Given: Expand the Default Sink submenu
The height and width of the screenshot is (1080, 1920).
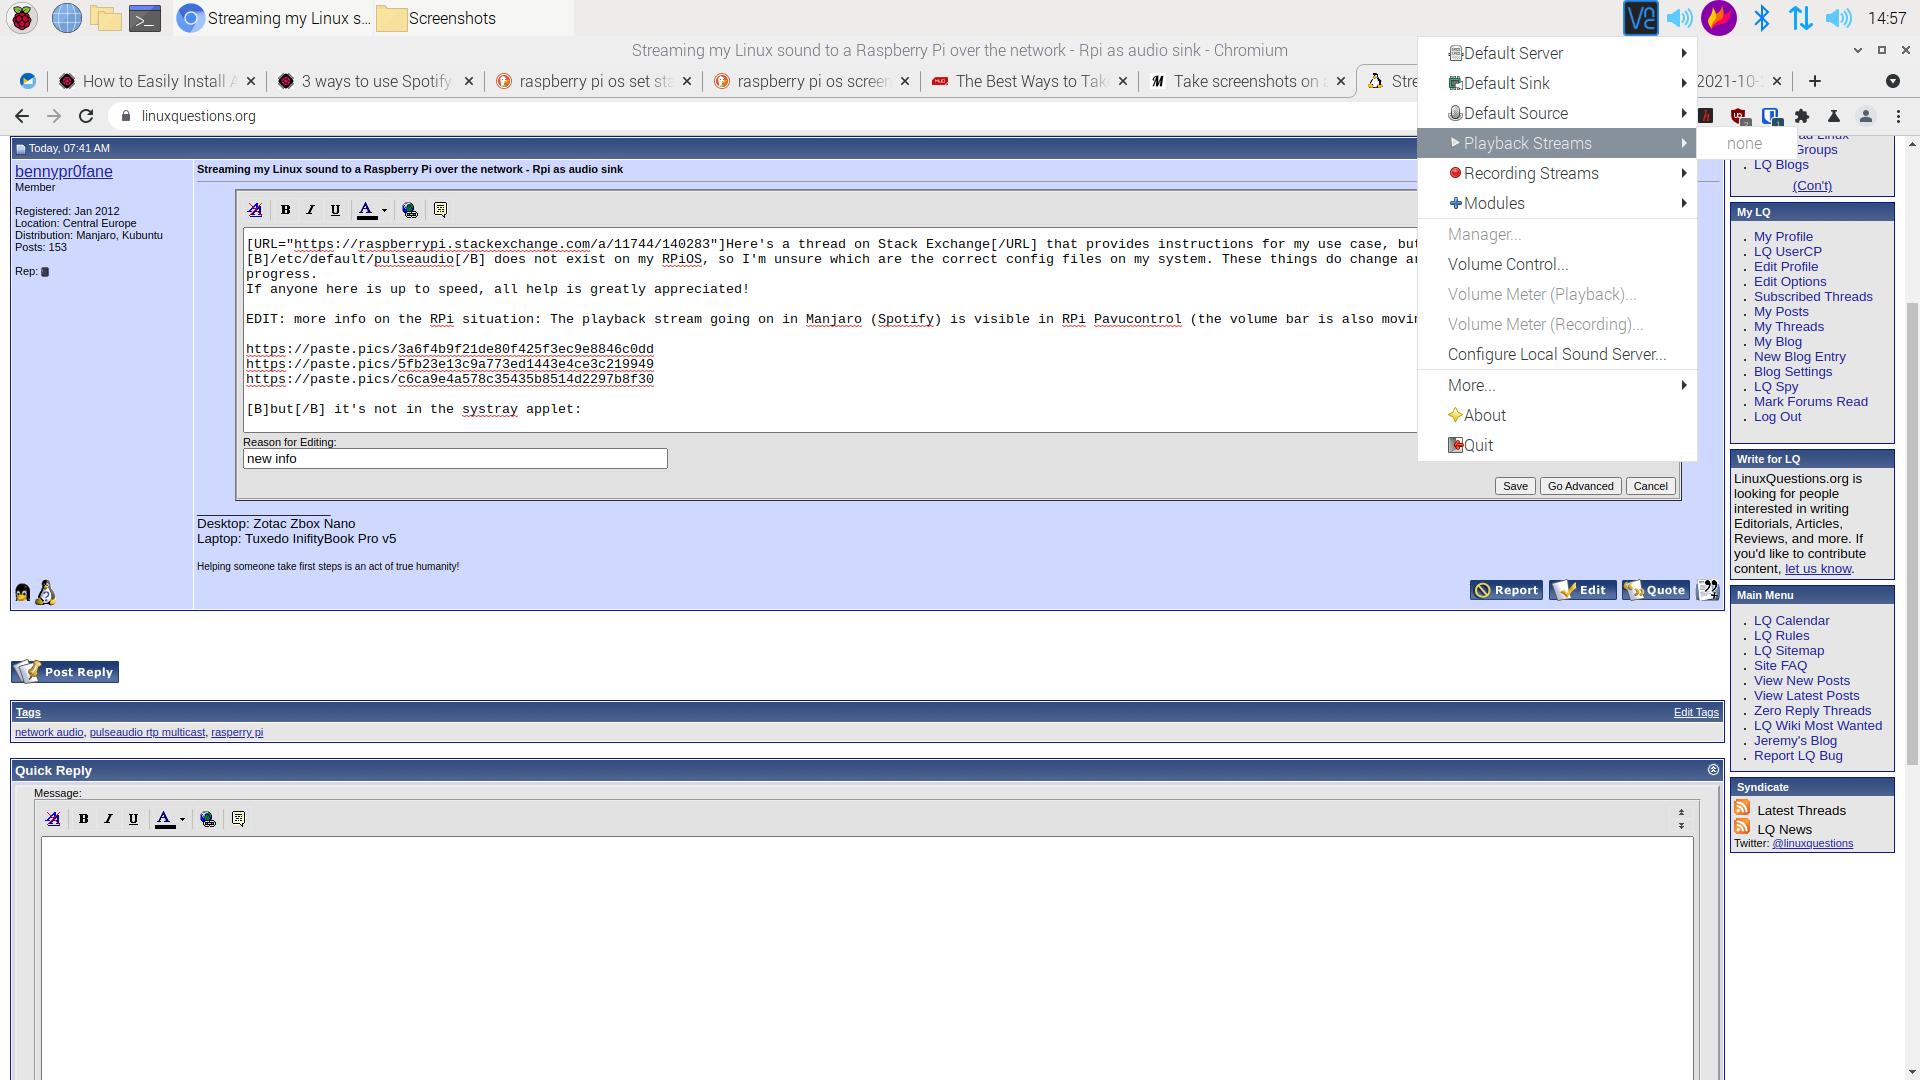Looking at the screenshot, I should pyautogui.click(x=1557, y=83).
